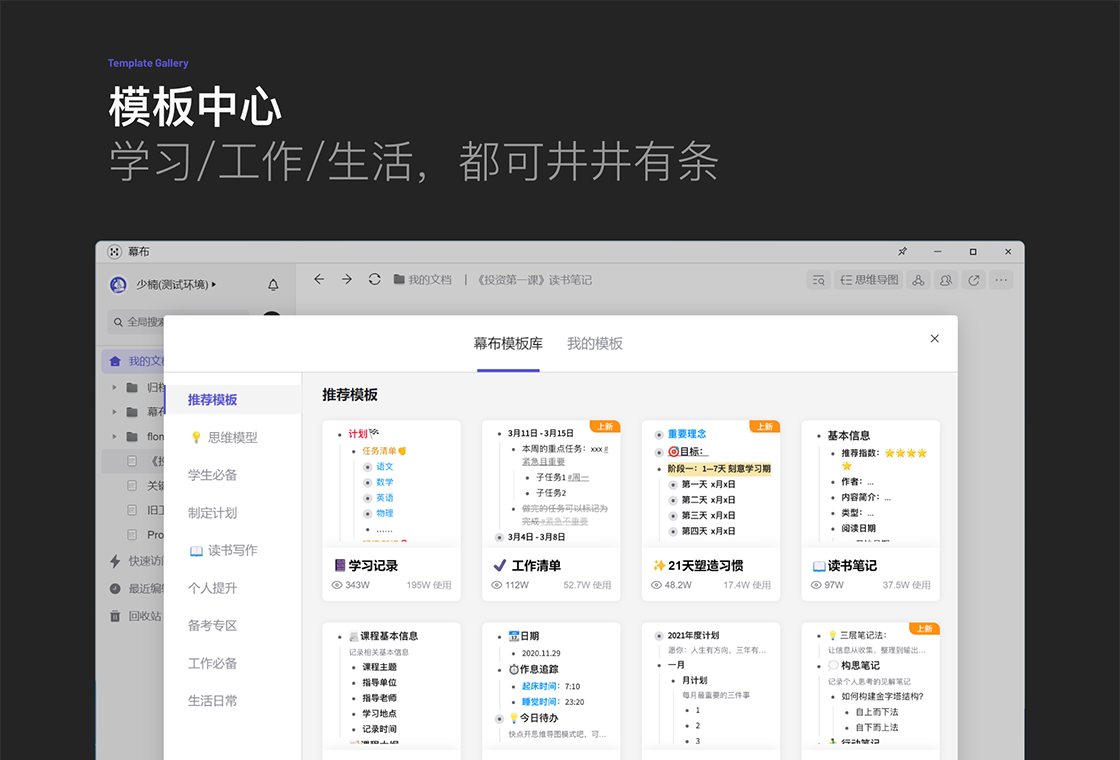Image resolution: width=1120 pixels, height=760 pixels.
Task: Open the 2021年度计划 template preview
Action: tap(711, 691)
